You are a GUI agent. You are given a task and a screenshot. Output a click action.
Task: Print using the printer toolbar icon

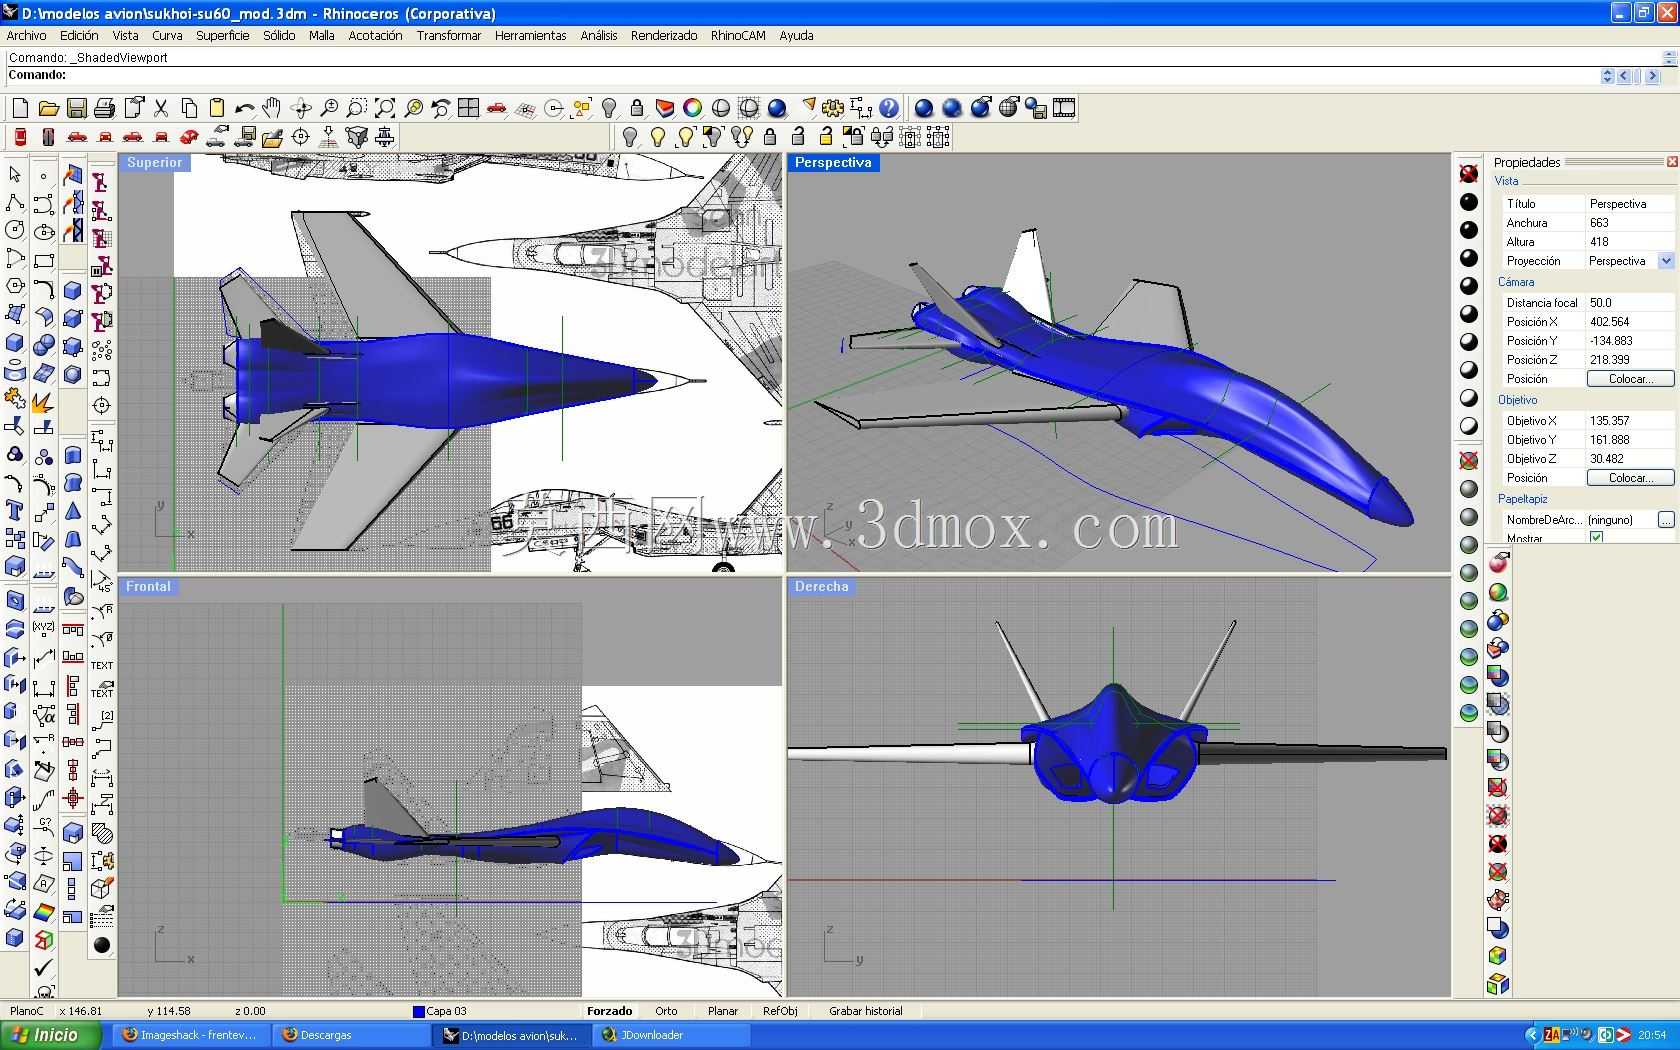pyautogui.click(x=104, y=108)
